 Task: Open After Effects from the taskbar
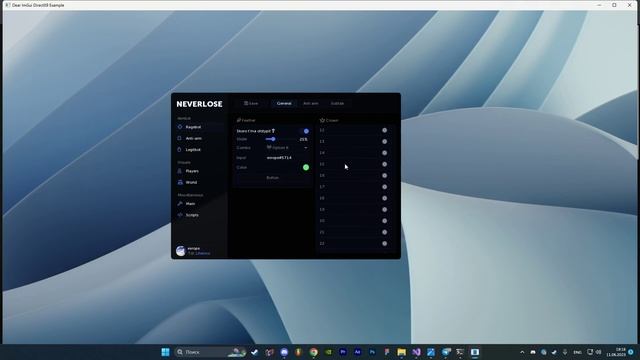pyautogui.click(x=358, y=352)
